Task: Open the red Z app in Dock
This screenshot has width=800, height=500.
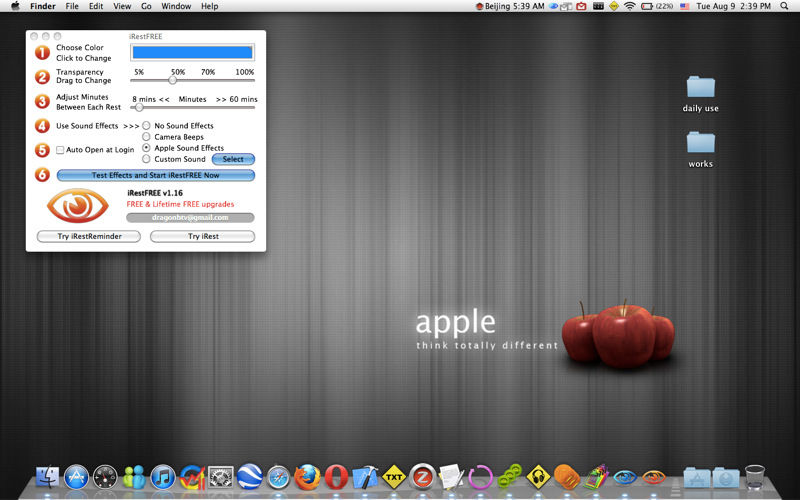Action: pos(423,478)
